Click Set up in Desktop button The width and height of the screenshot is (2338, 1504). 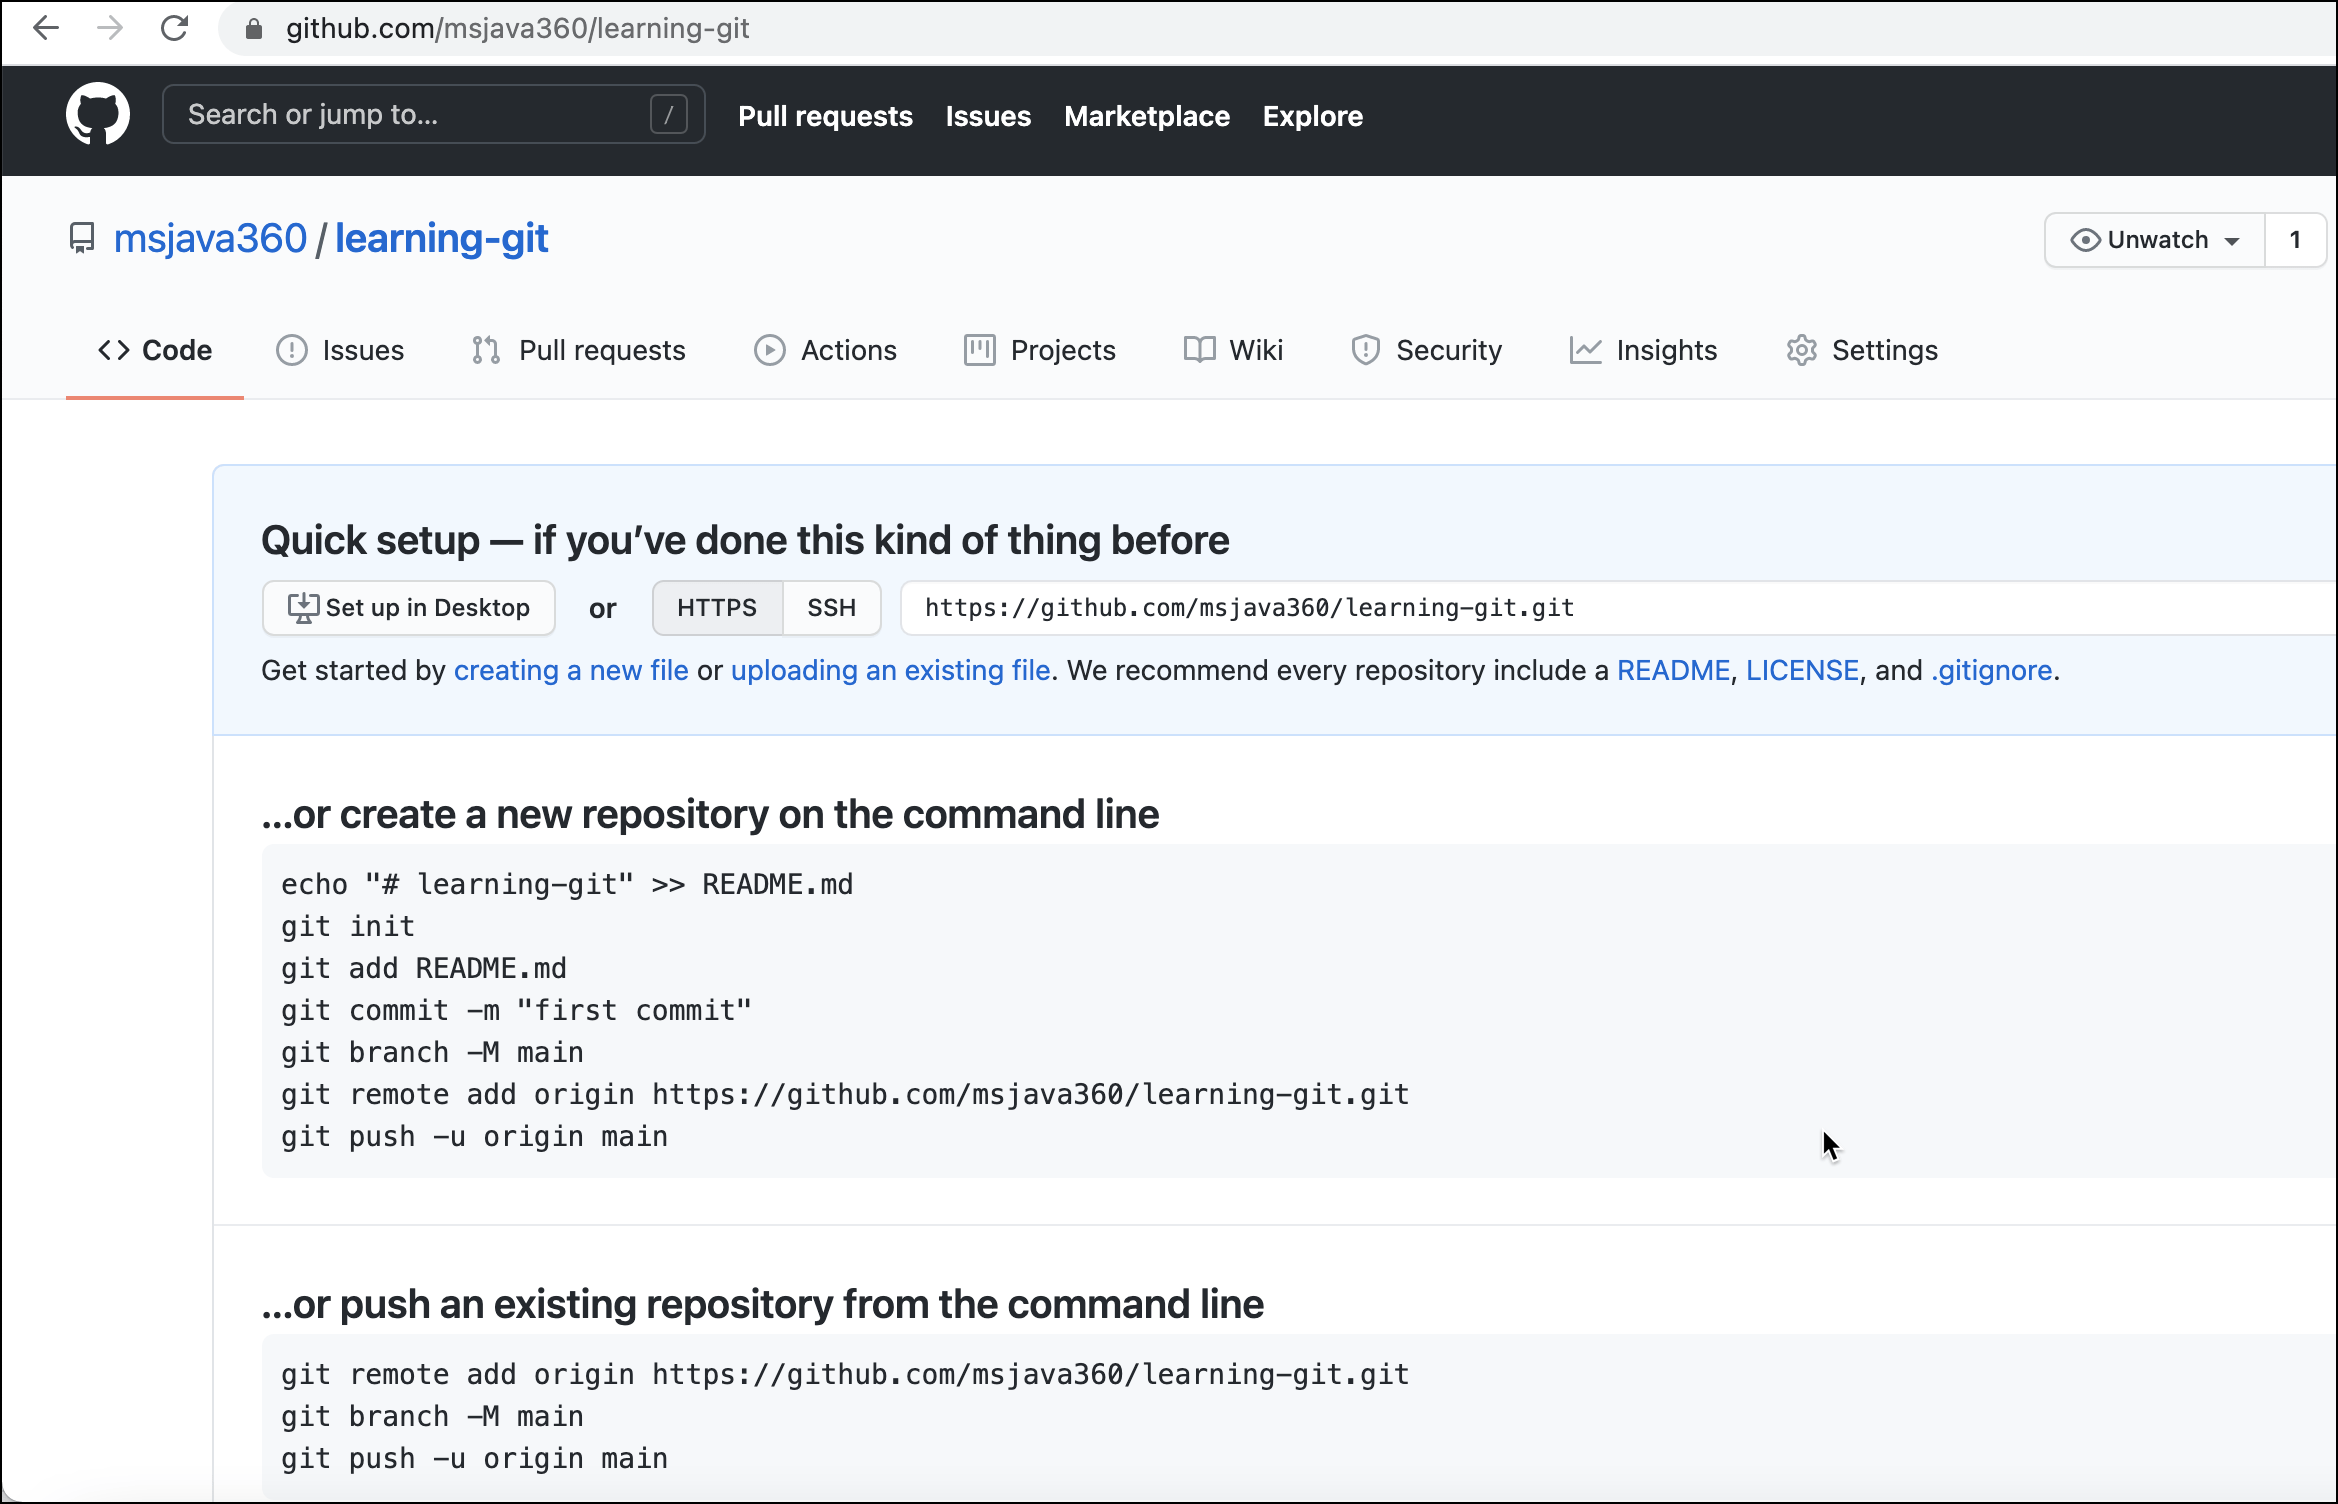click(x=408, y=608)
